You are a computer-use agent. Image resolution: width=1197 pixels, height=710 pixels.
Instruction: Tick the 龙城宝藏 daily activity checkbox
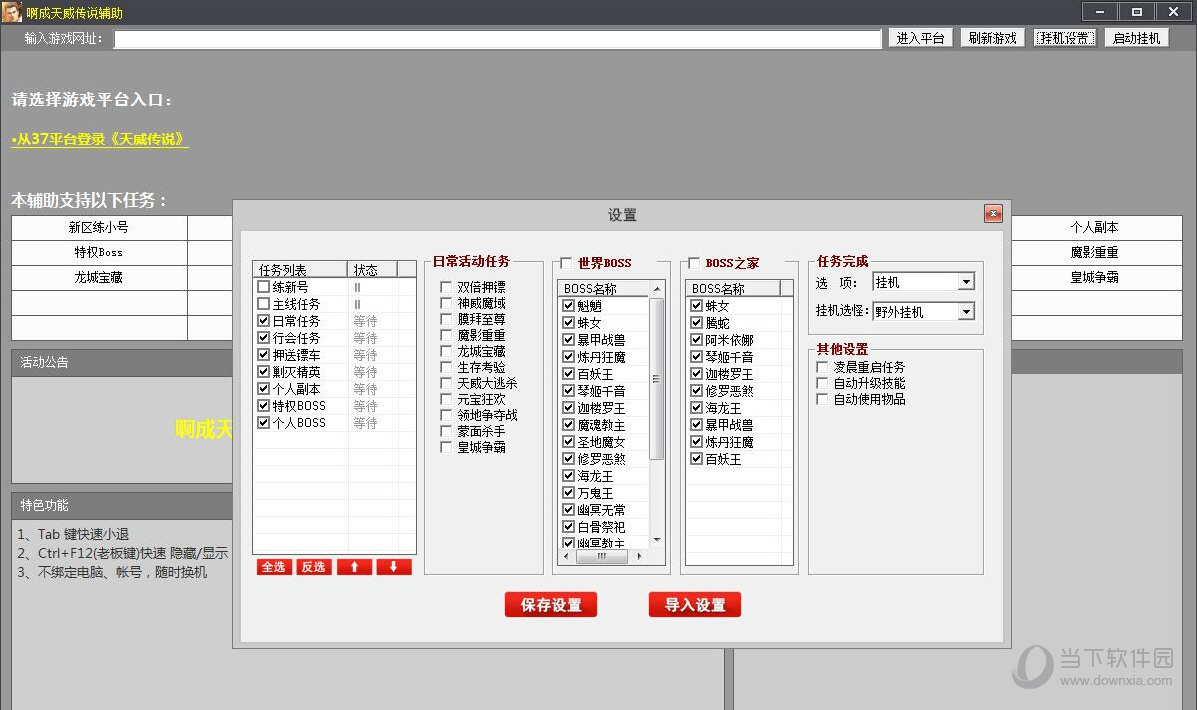click(446, 351)
